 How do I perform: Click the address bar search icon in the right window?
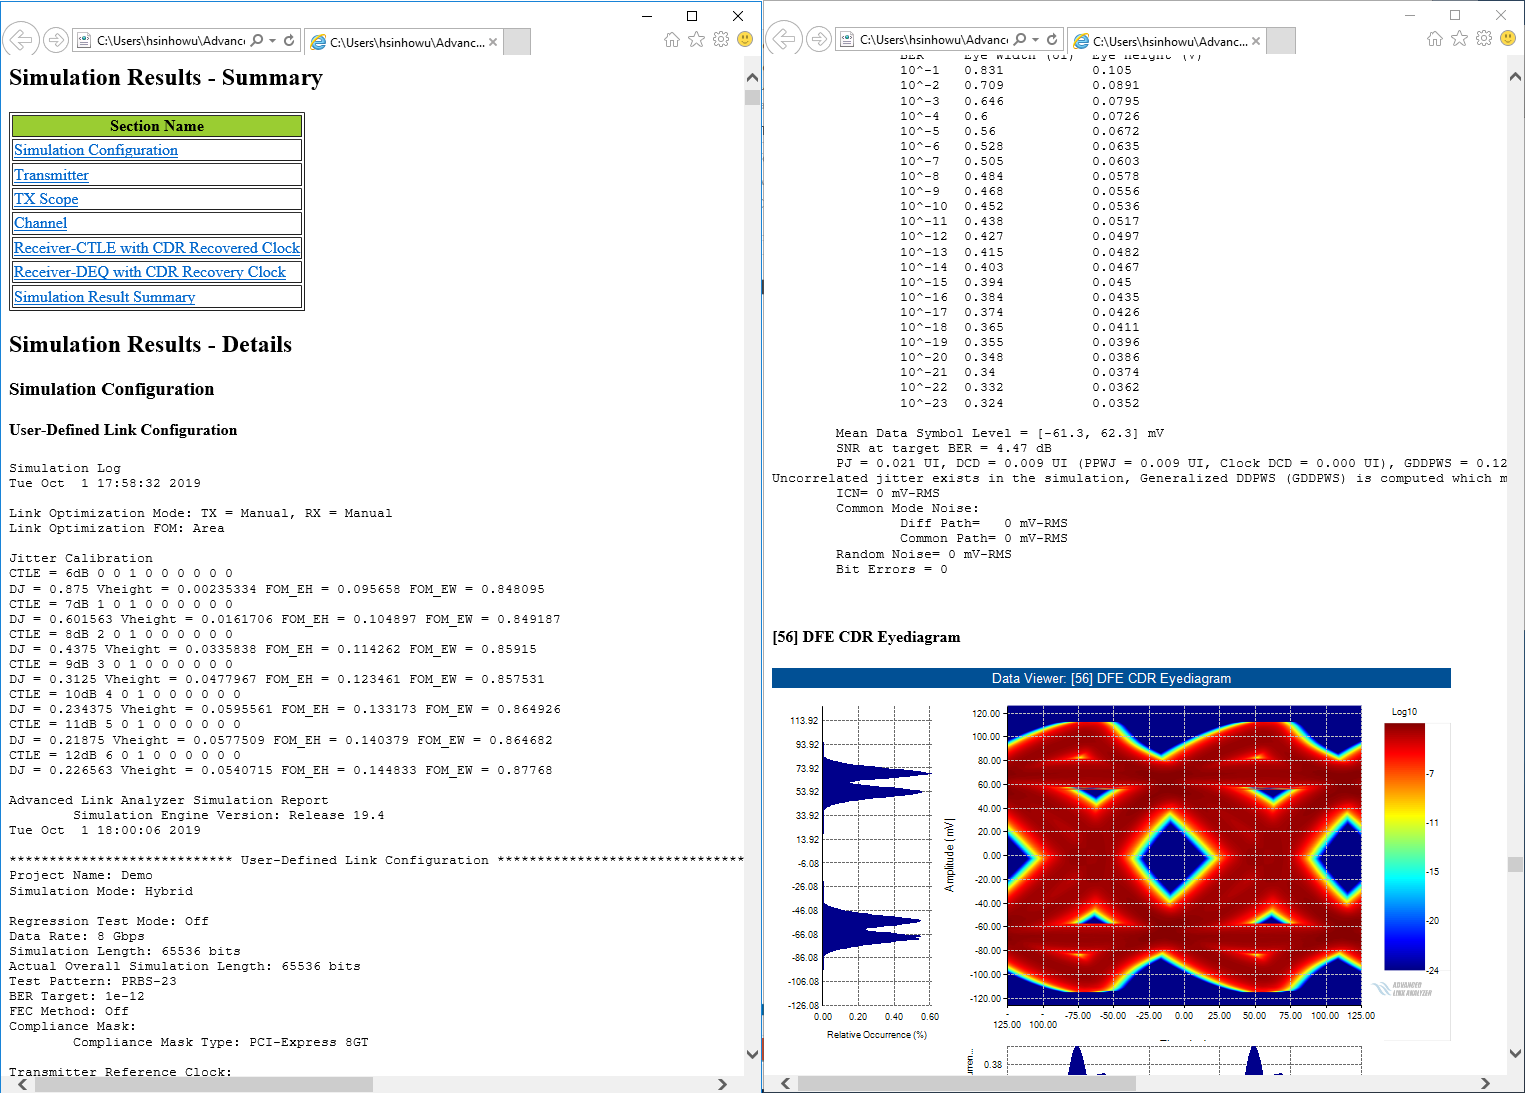pos(1020,40)
